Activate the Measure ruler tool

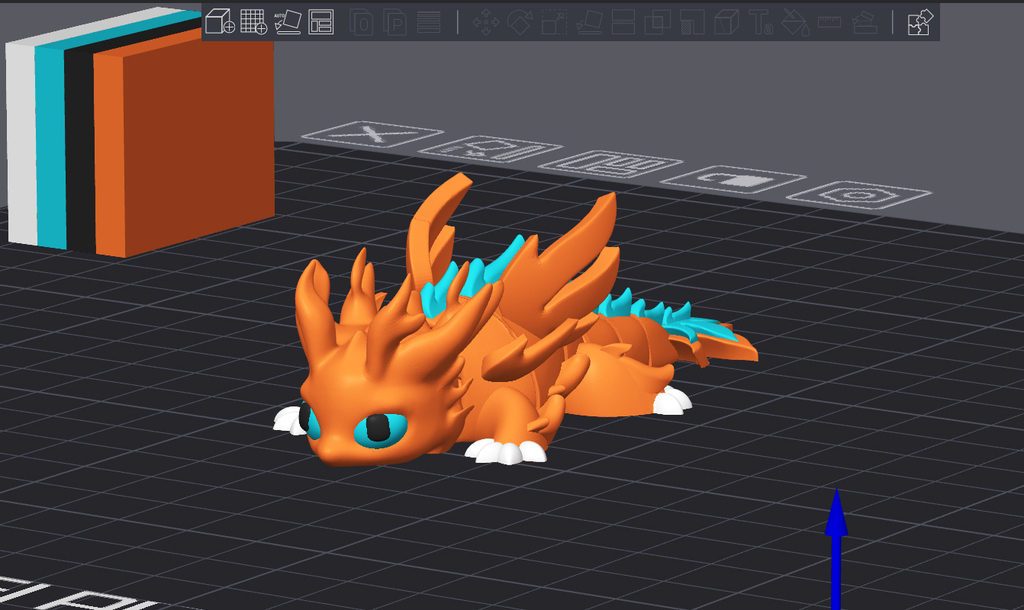pos(829,22)
